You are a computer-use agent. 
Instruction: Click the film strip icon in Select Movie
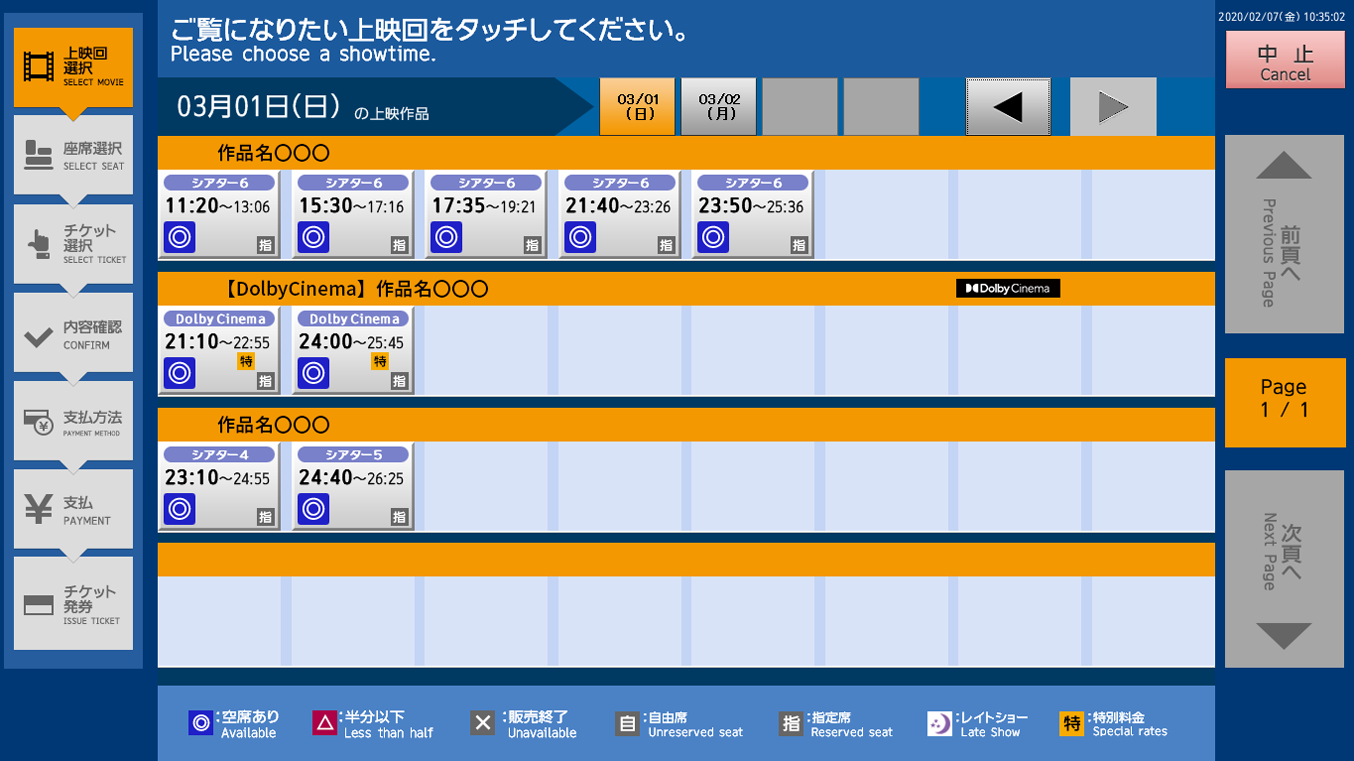coord(39,67)
